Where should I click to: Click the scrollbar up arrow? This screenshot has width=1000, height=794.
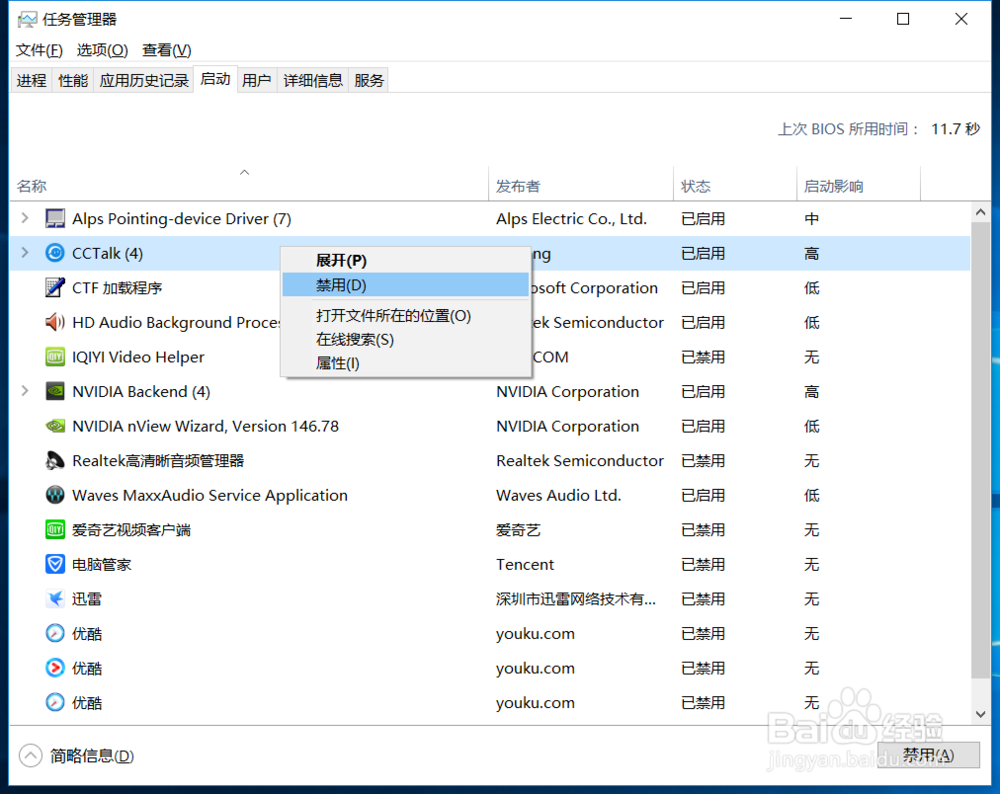(x=981, y=212)
